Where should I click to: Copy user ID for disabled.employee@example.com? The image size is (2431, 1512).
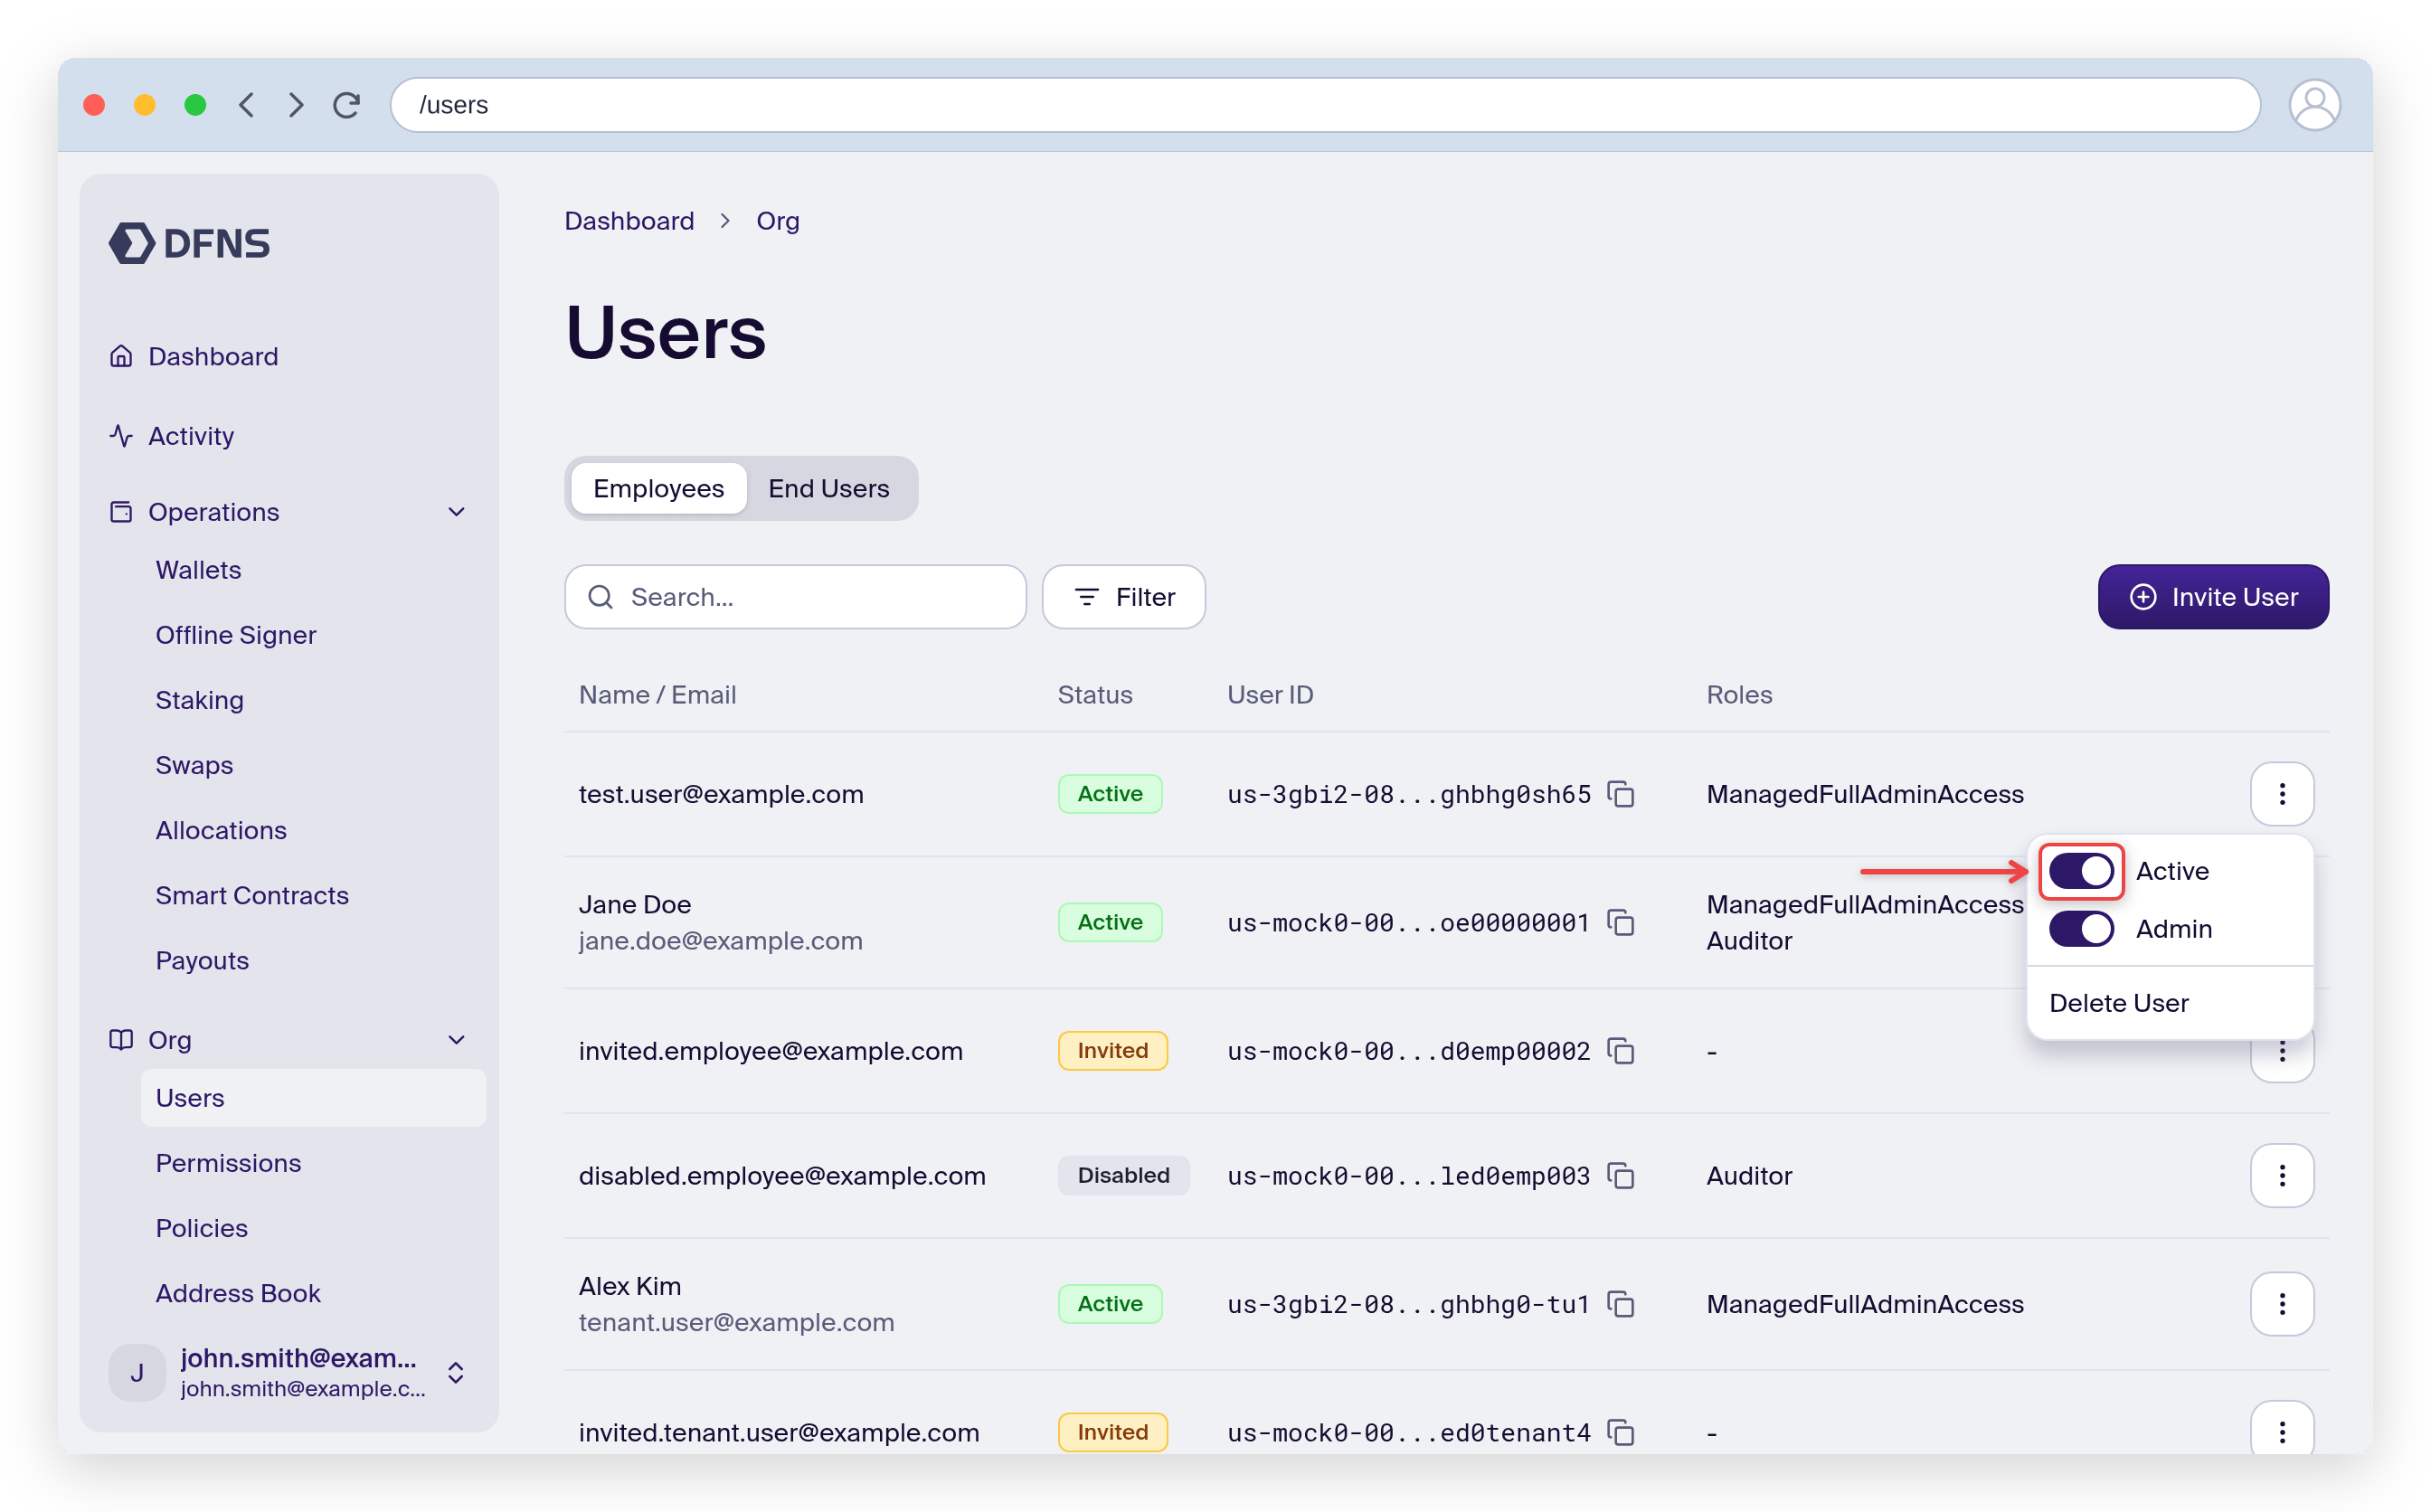pyautogui.click(x=1620, y=1176)
